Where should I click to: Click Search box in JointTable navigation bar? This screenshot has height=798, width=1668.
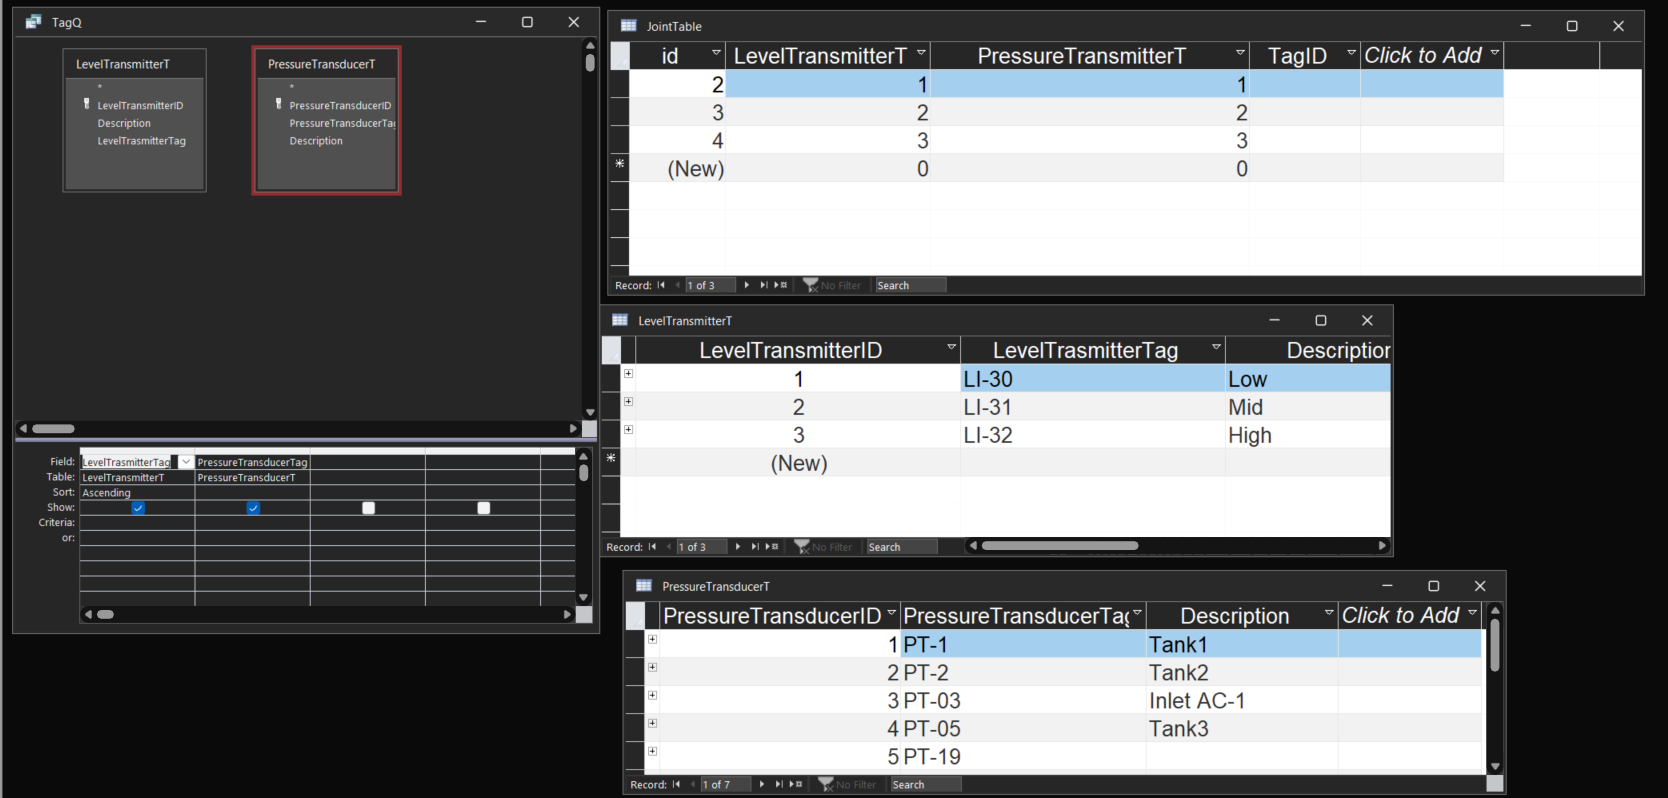[910, 285]
